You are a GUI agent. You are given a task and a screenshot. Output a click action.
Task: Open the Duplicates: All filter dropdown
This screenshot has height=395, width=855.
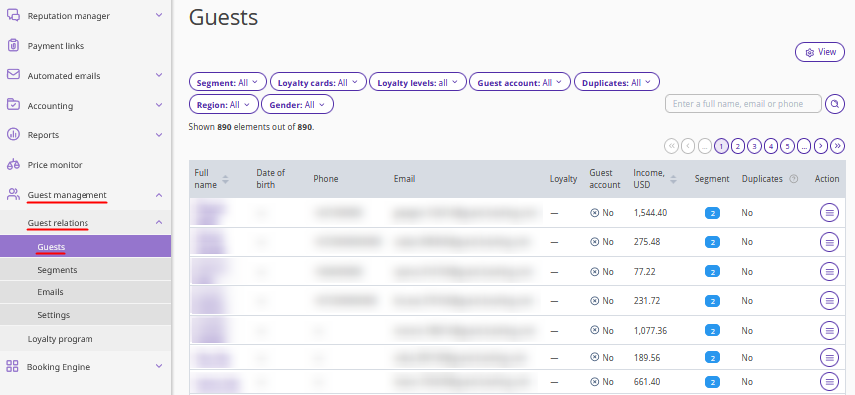point(617,82)
